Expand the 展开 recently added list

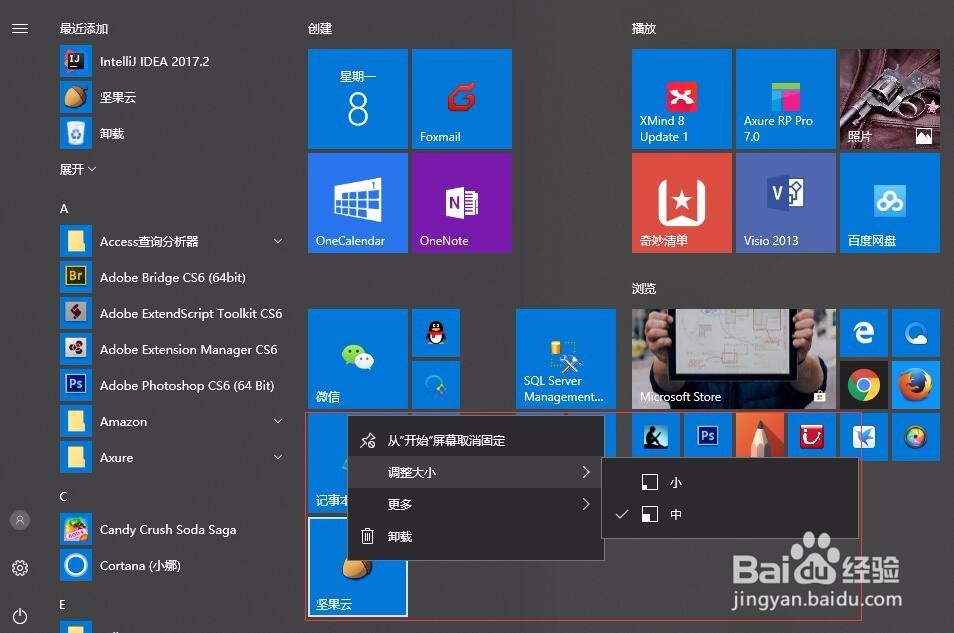(x=77, y=169)
